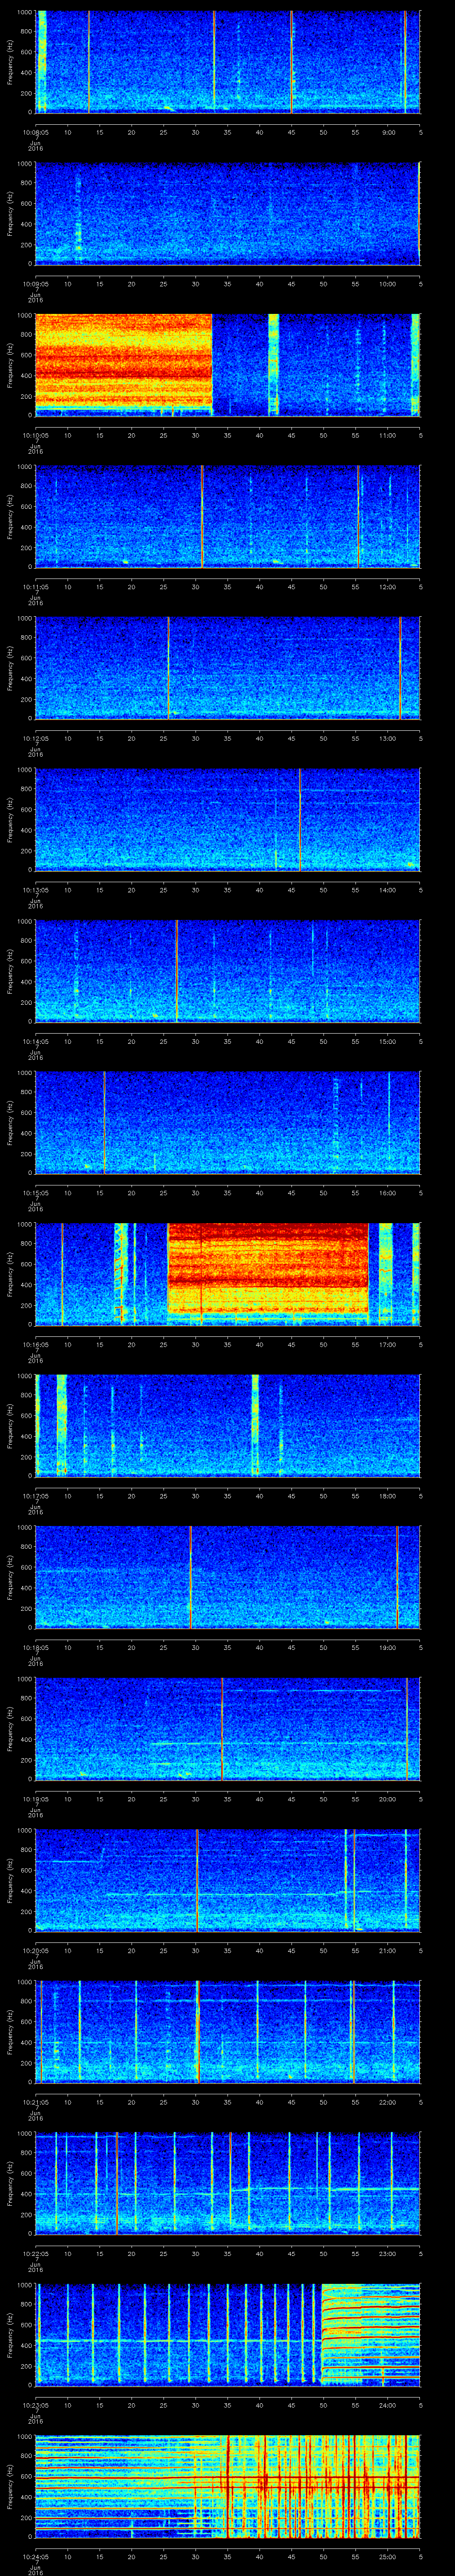Screen dimensions: 455x2576
Task: Pick the spectrogram panel starting at 10:18:05
Action: point(228,1577)
